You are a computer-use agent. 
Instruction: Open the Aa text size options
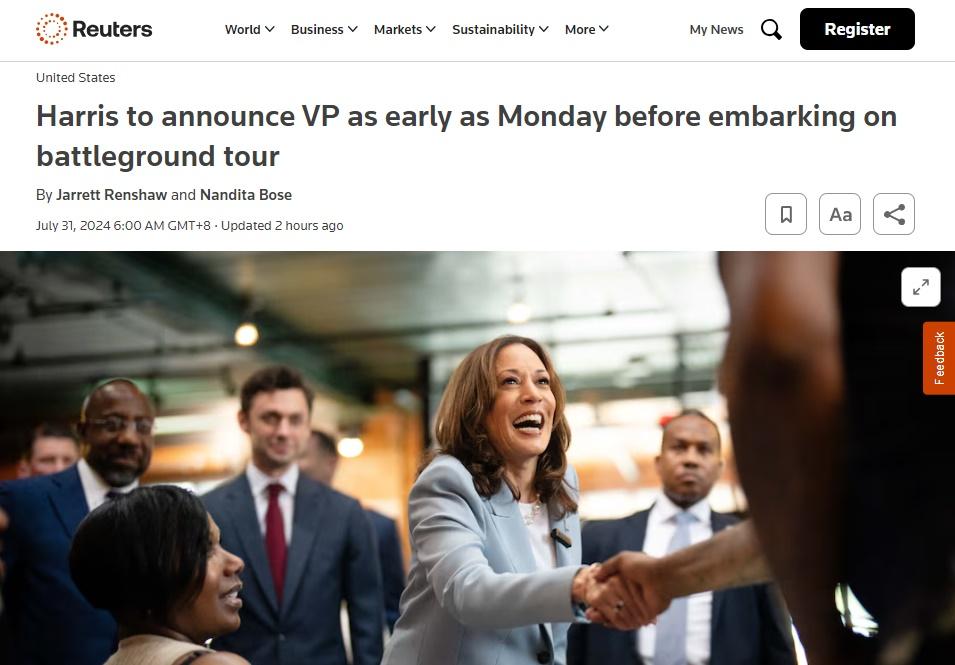point(840,214)
